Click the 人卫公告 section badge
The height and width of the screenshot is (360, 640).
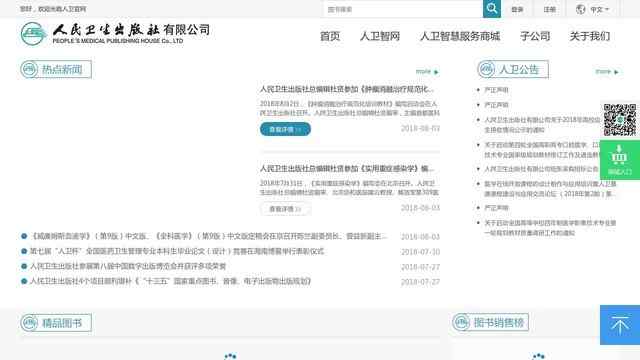(513, 69)
